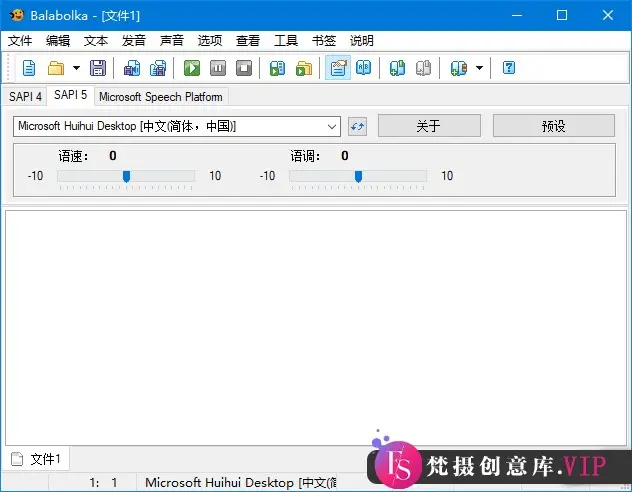Click the save audio file icon
The width and height of the screenshot is (632, 492).
(x=132, y=68)
